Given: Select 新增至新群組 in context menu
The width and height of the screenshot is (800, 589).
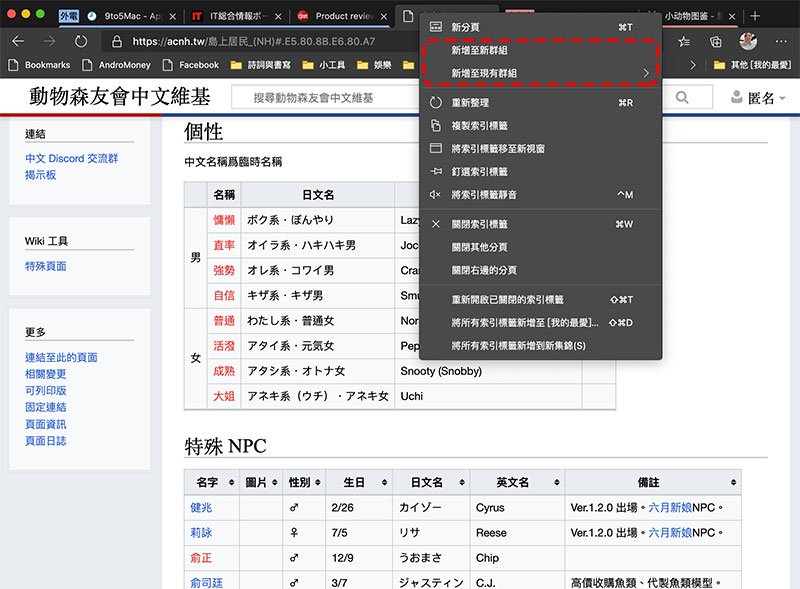Looking at the screenshot, I should coord(484,50).
